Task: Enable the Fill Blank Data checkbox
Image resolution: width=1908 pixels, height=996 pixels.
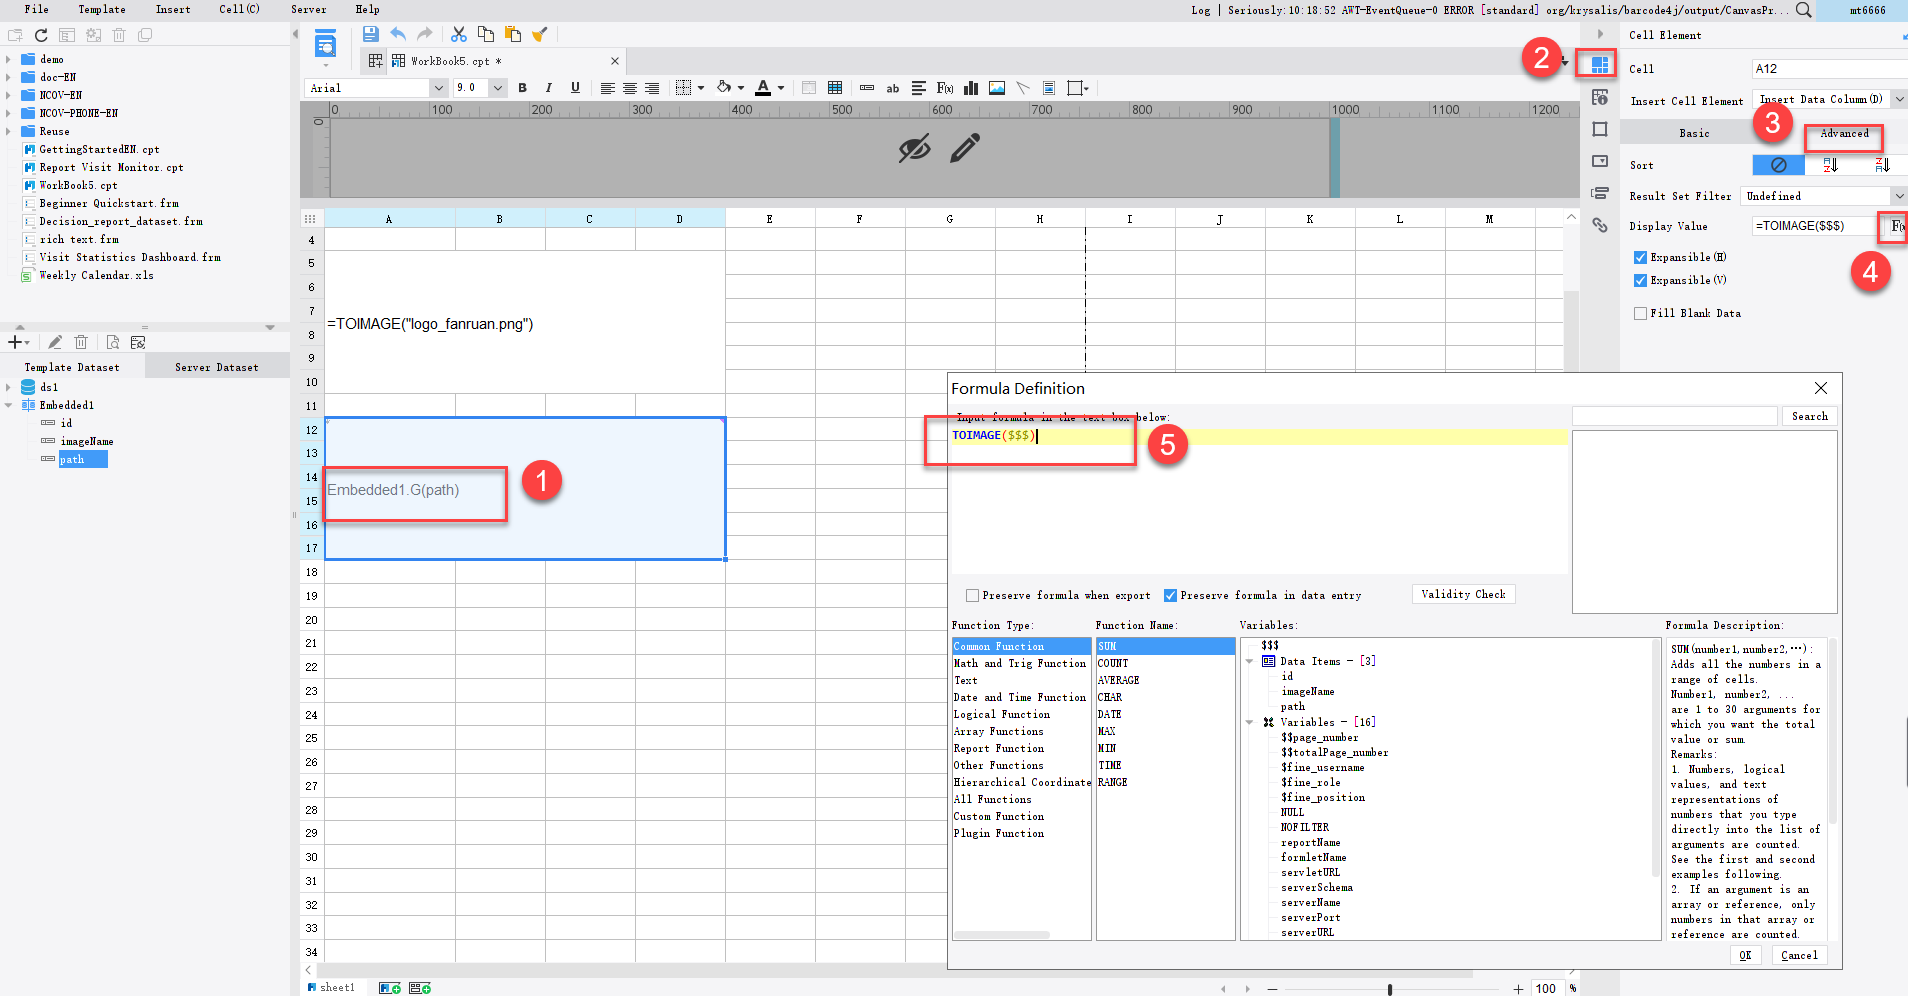Action: pos(1640,313)
